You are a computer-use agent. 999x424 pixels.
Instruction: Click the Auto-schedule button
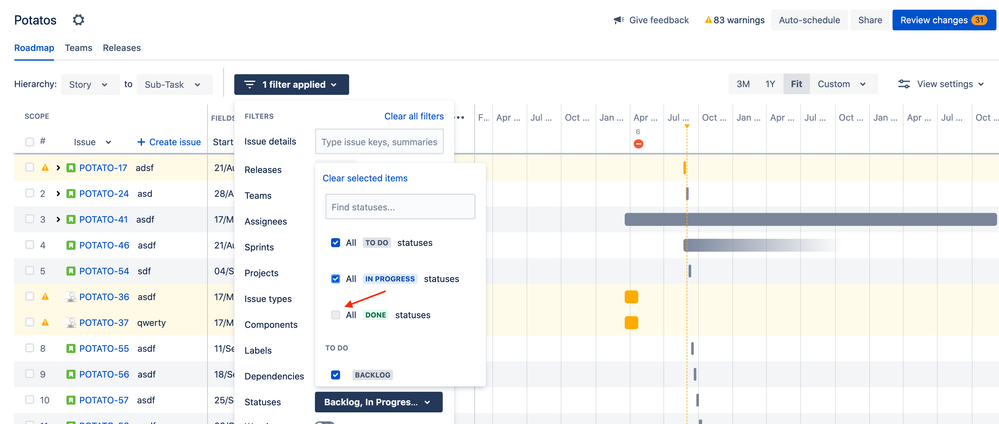click(x=809, y=20)
